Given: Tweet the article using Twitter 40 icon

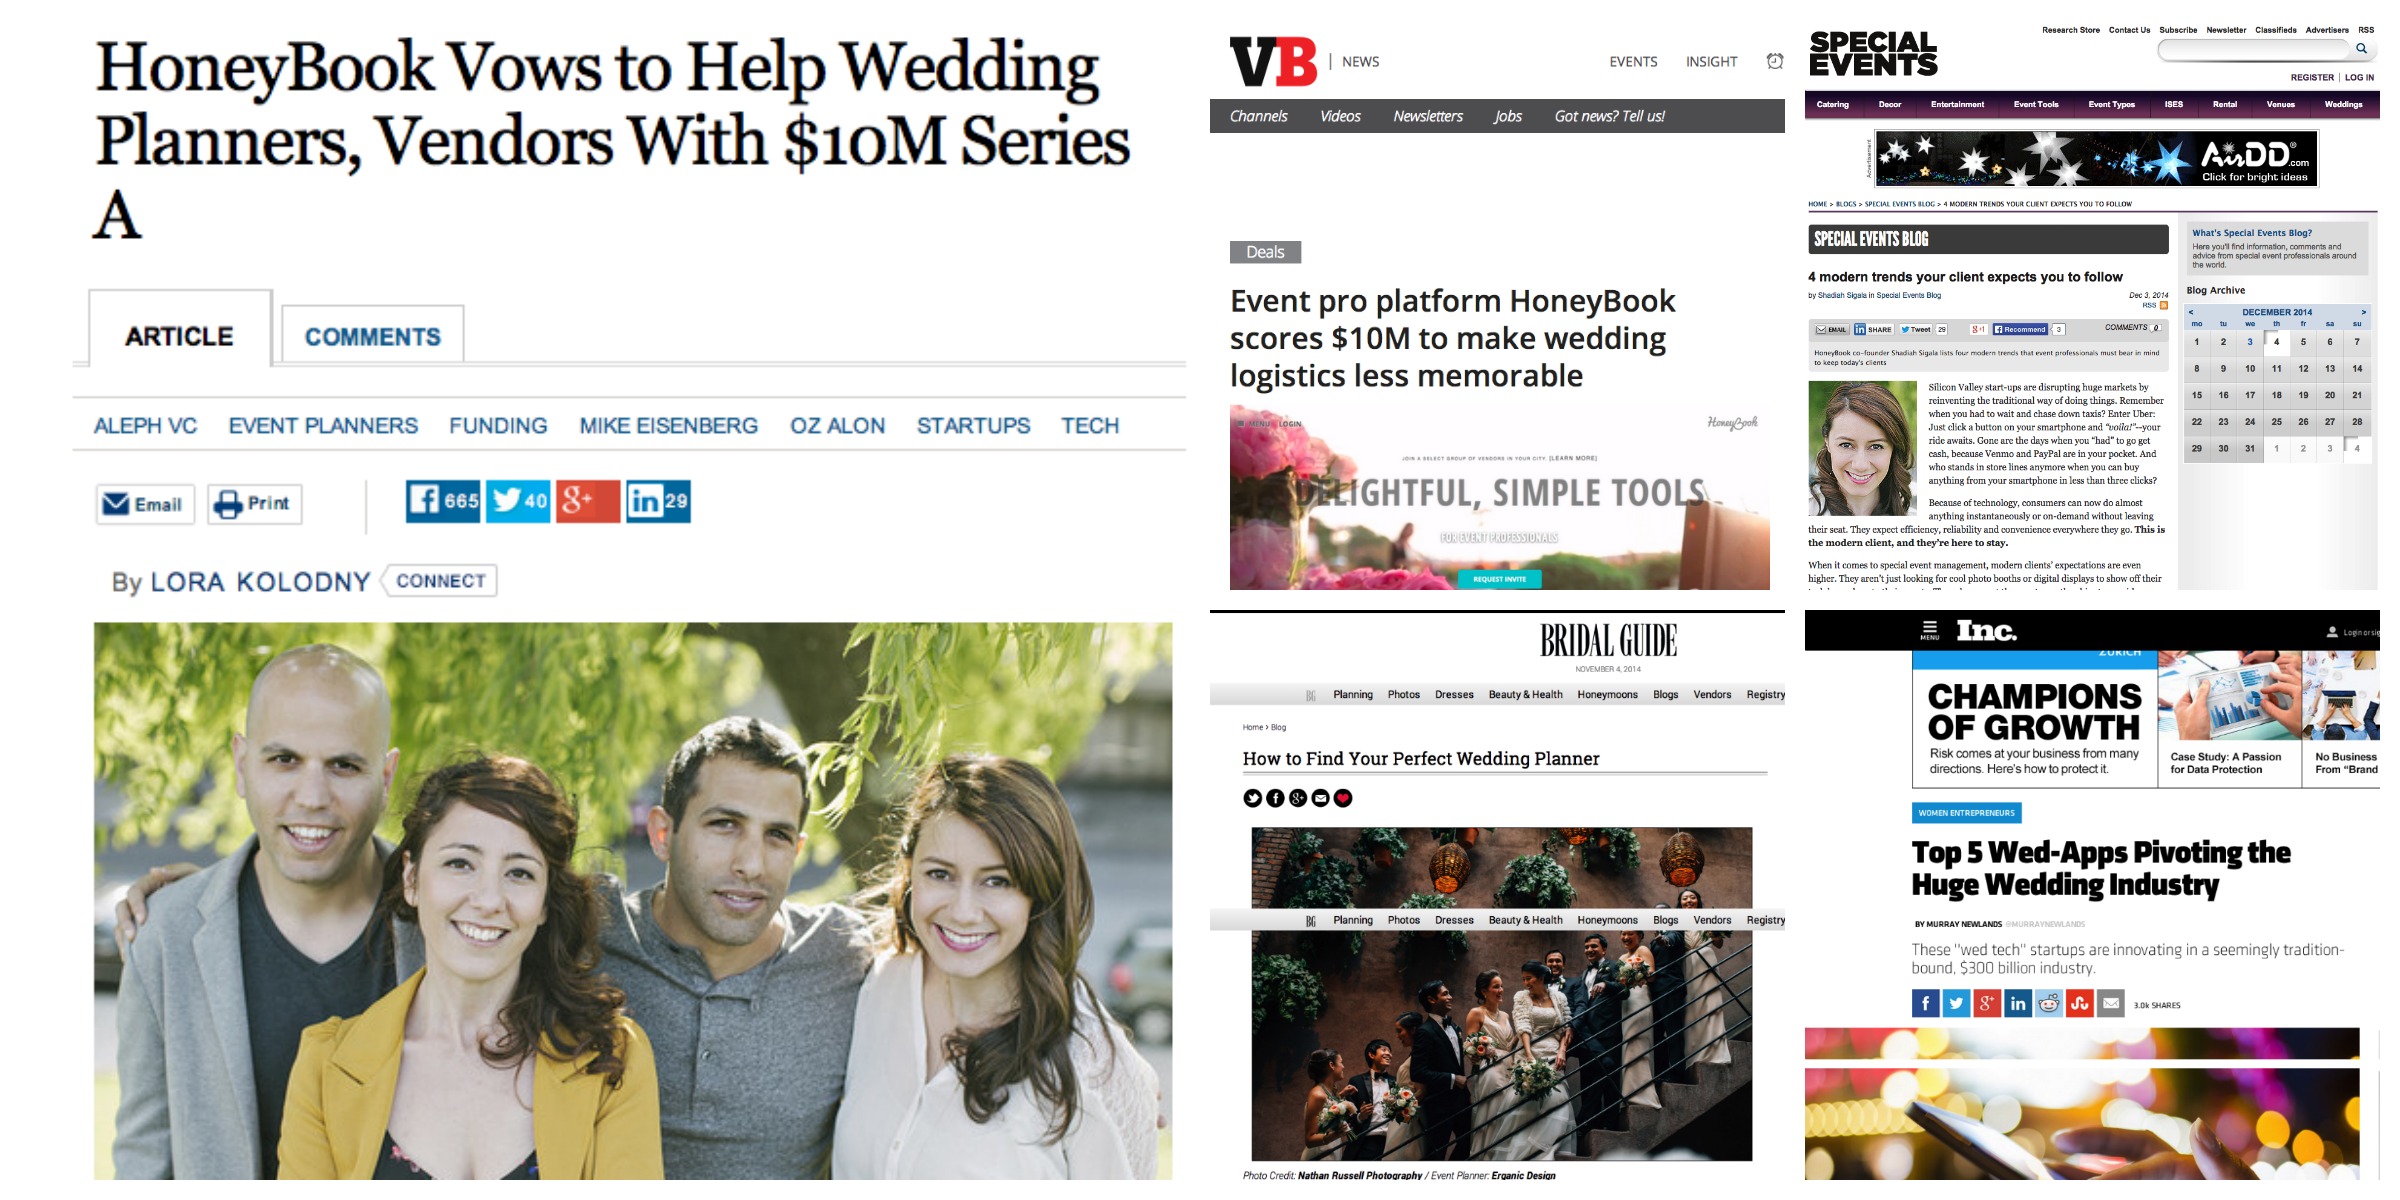Looking at the screenshot, I should click(518, 501).
